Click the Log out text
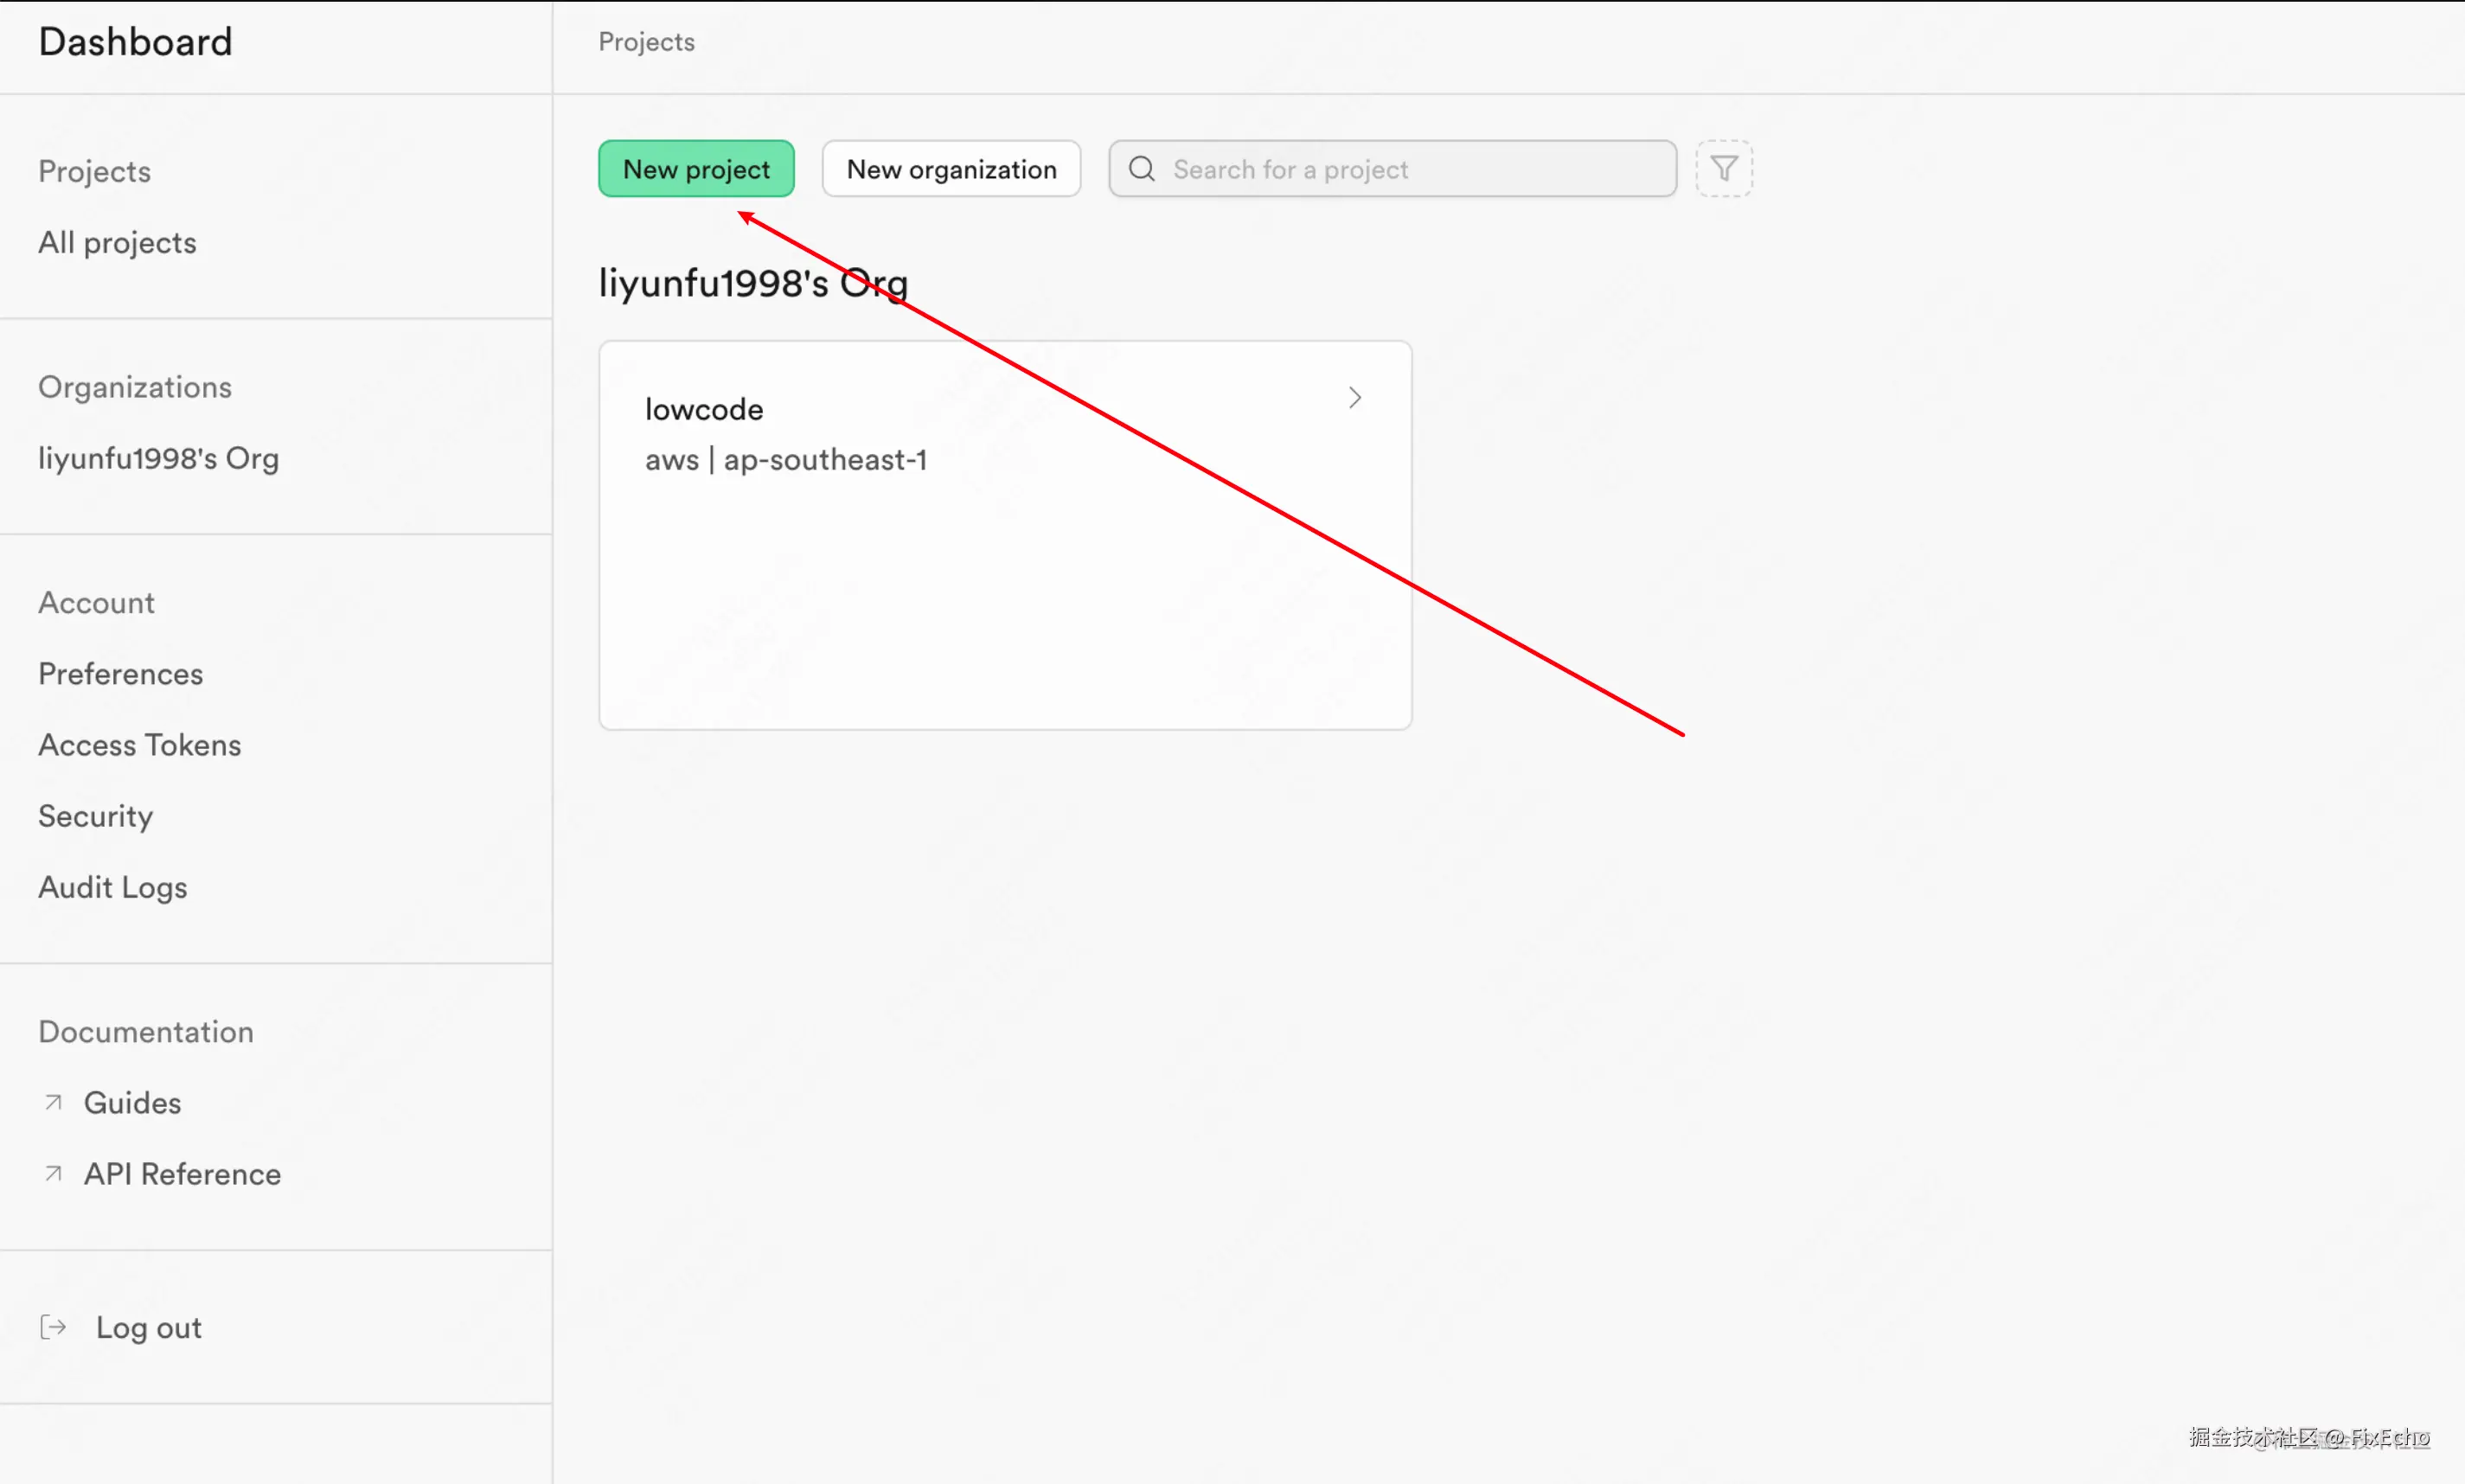2465x1484 pixels. pyautogui.click(x=148, y=1327)
